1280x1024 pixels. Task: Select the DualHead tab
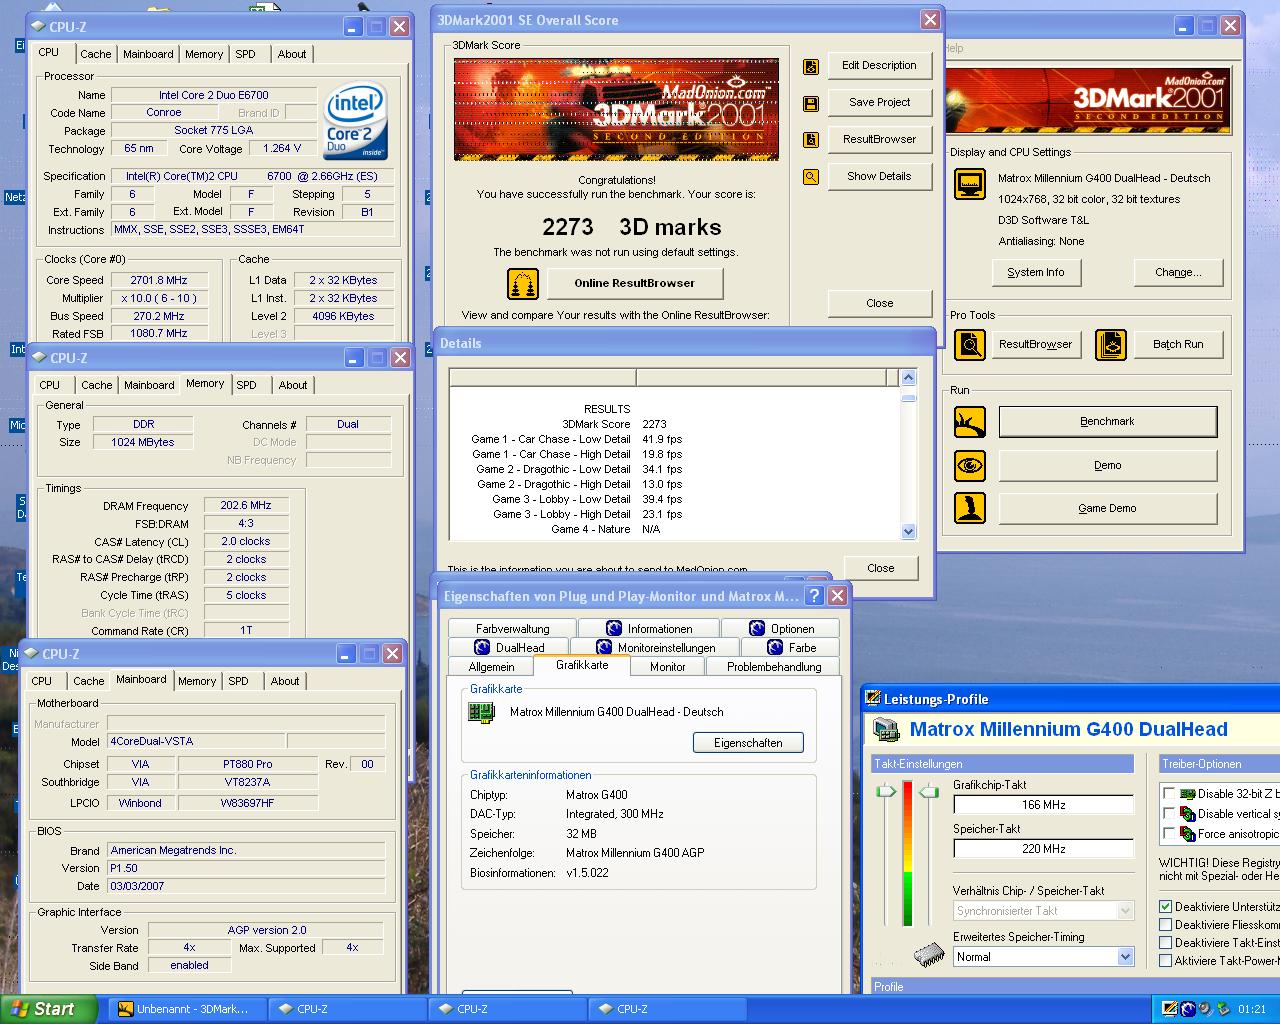509,648
